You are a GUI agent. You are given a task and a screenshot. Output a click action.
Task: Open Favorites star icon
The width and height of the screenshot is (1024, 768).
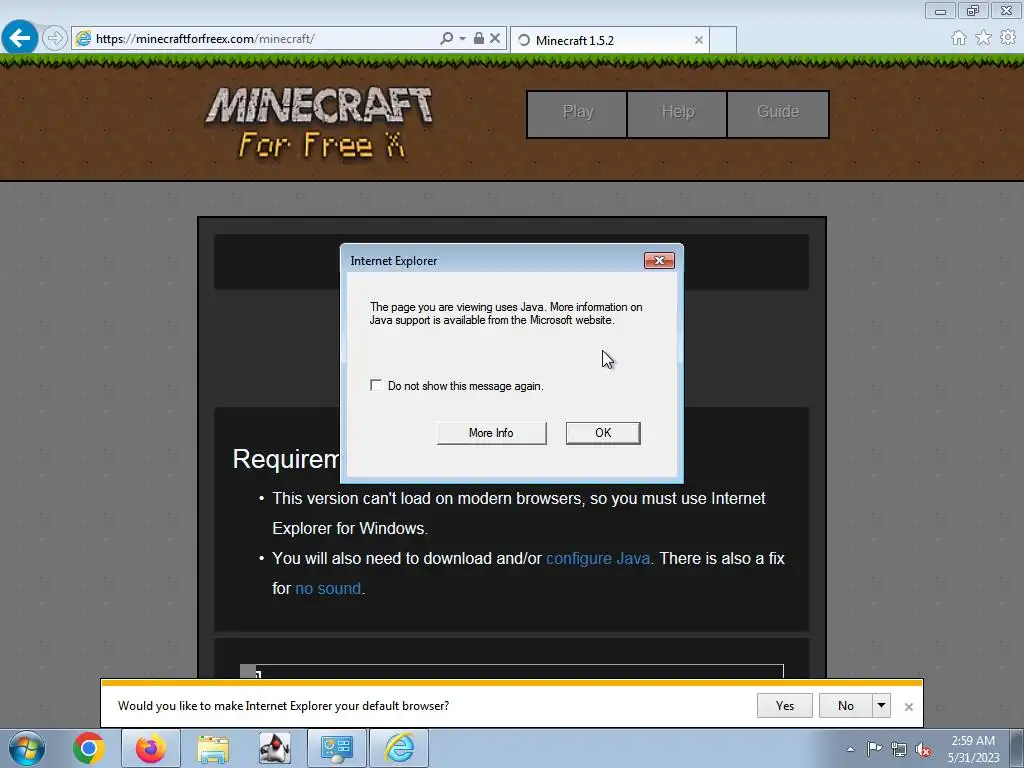pyautogui.click(x=983, y=38)
